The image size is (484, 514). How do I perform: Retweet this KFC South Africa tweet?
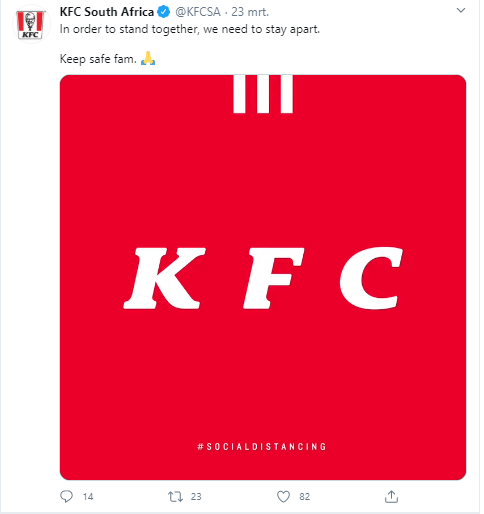pos(175,497)
